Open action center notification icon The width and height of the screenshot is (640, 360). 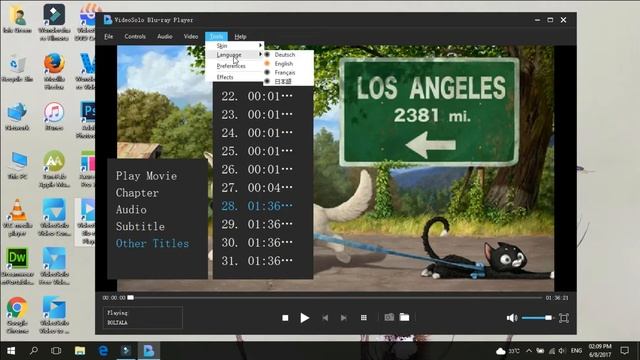(x=624, y=351)
